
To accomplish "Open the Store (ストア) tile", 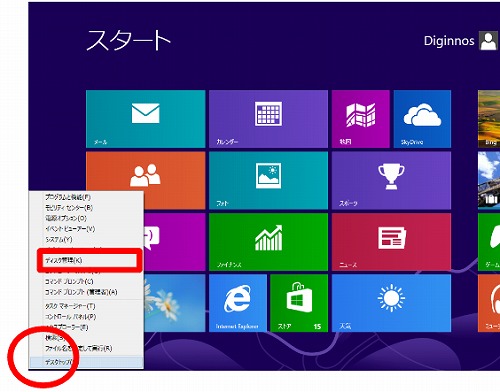I will pos(299,303).
